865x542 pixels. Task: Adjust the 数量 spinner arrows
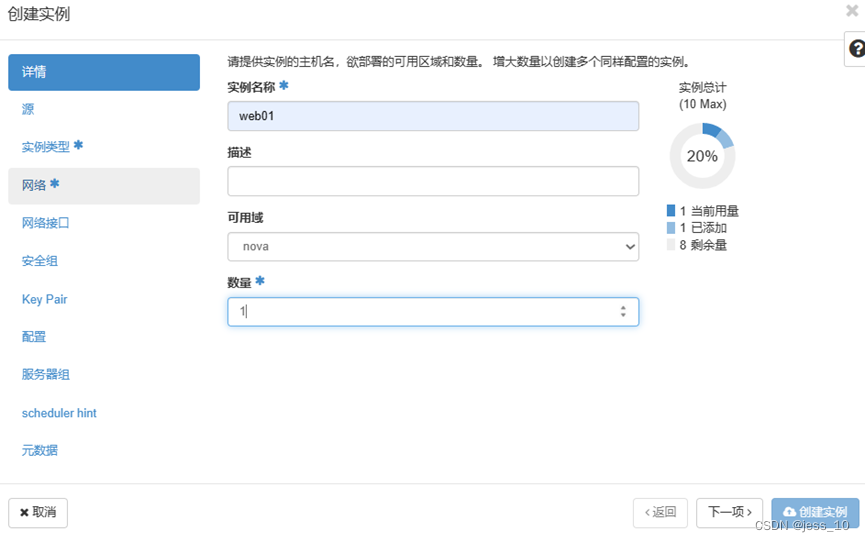click(623, 312)
